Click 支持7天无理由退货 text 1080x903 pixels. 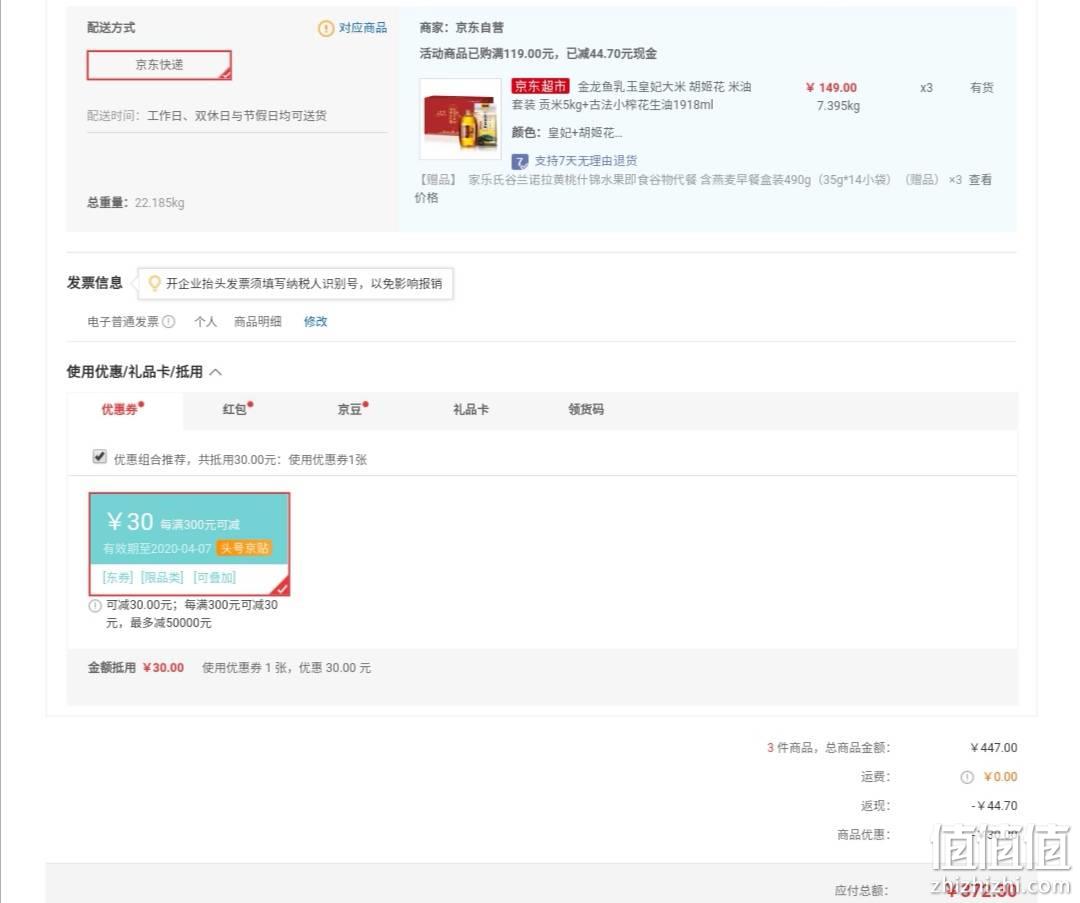pyautogui.click(x=586, y=160)
